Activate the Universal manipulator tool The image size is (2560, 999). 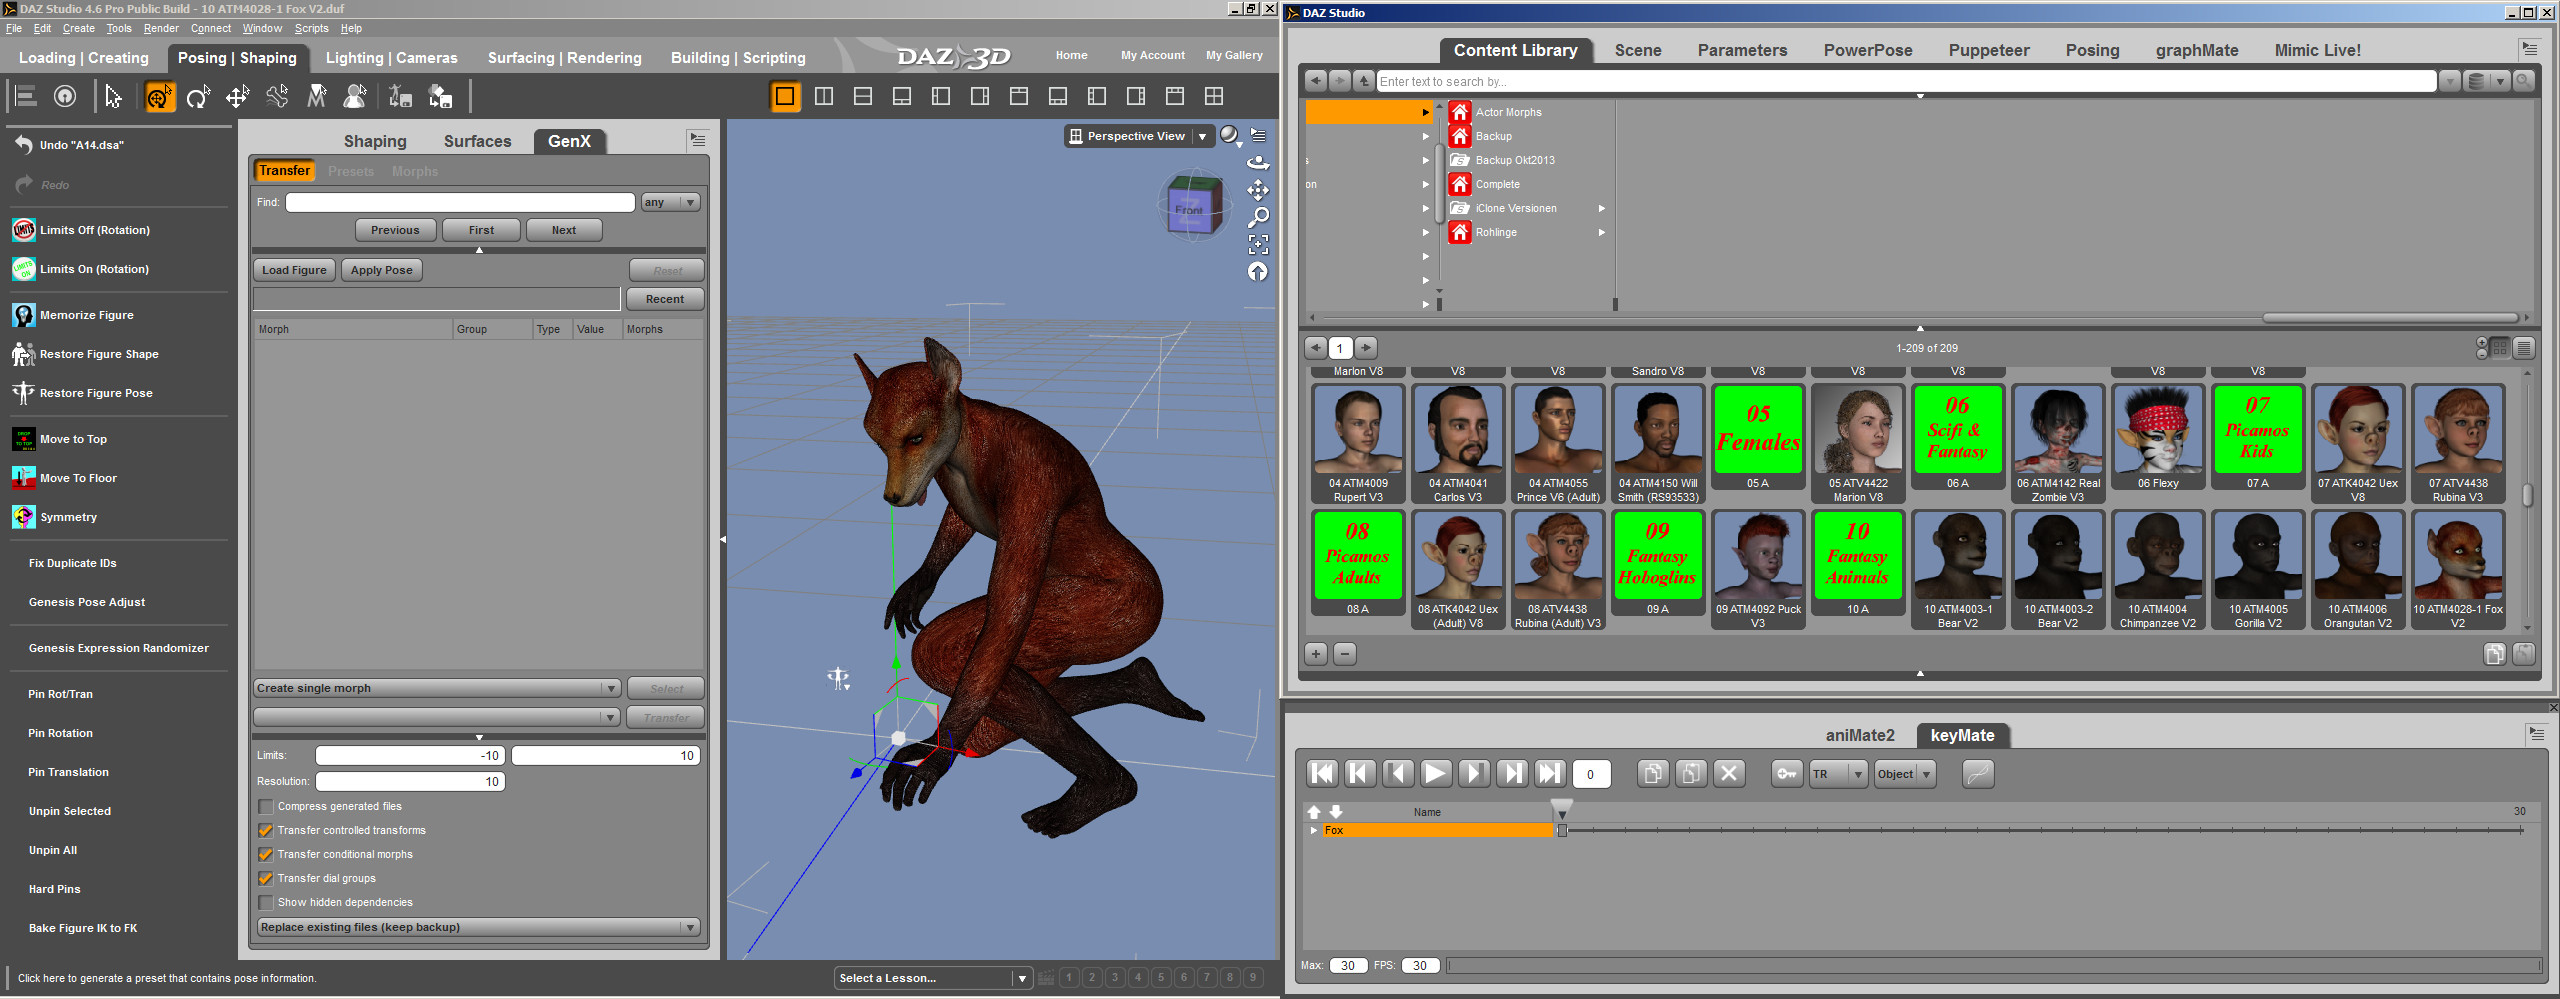coord(159,96)
